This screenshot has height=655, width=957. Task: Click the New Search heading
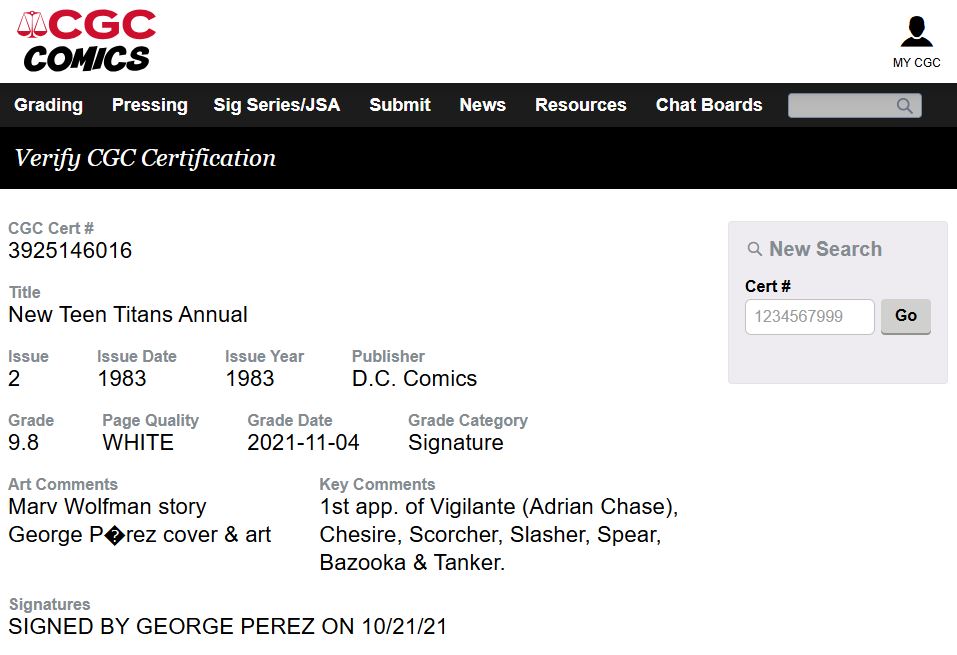(825, 249)
